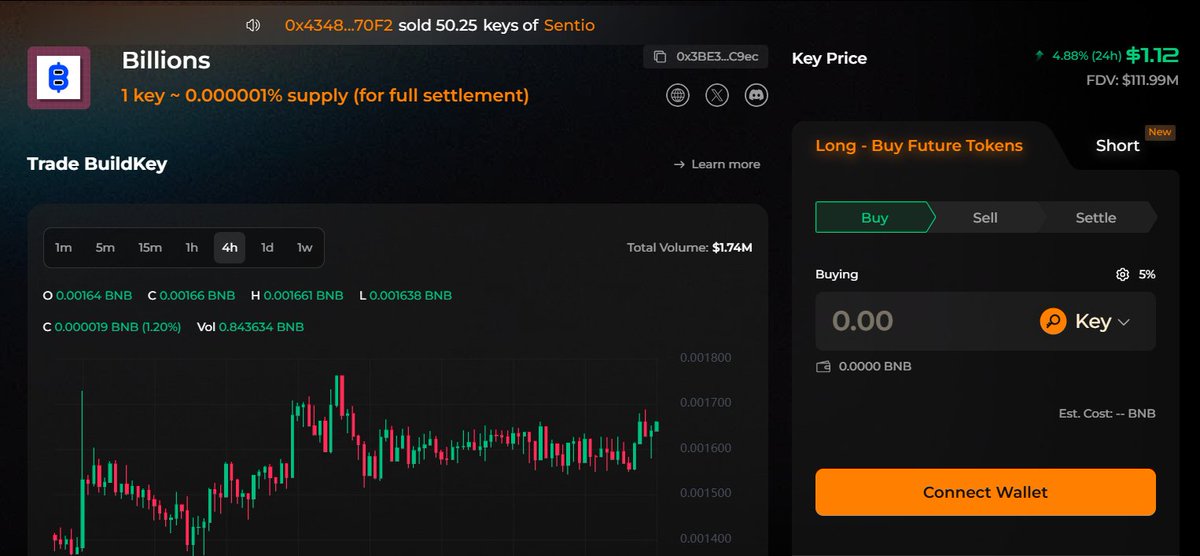Click the $1.12 key price

pyautogui.click(x=1153, y=56)
